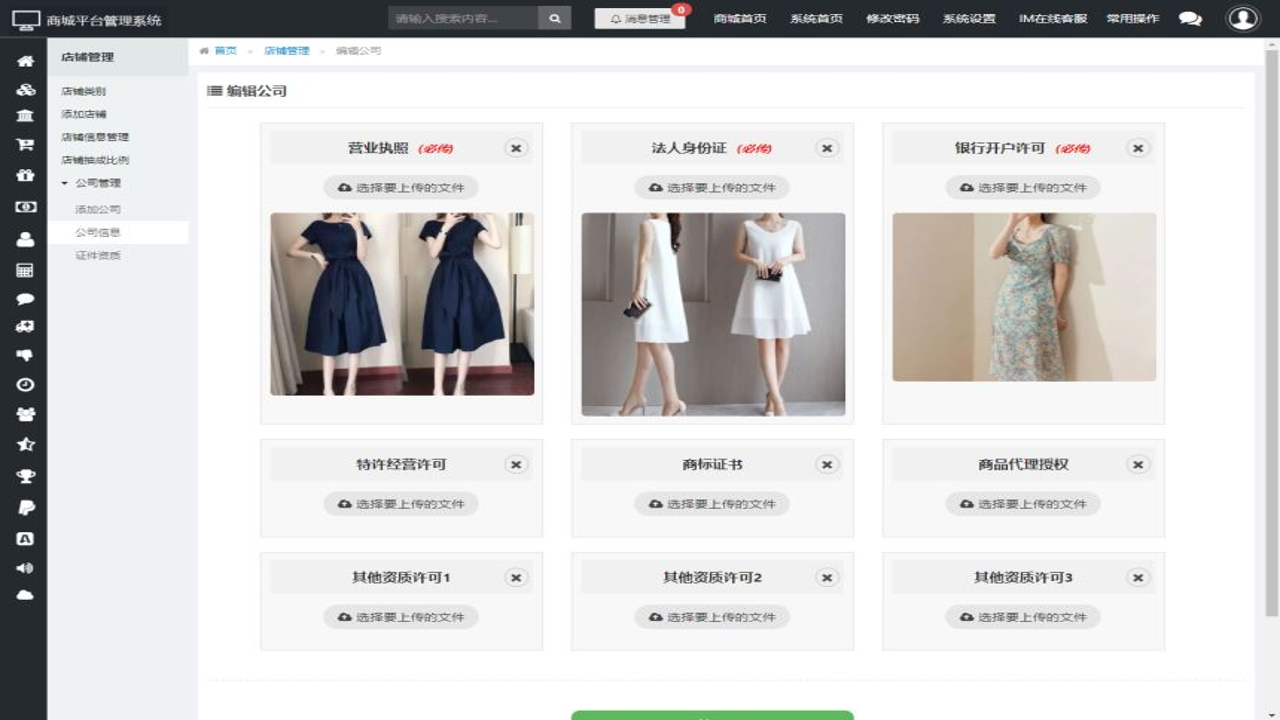
Task: Click the calculator icon in sidebar
Action: [x=25, y=270]
